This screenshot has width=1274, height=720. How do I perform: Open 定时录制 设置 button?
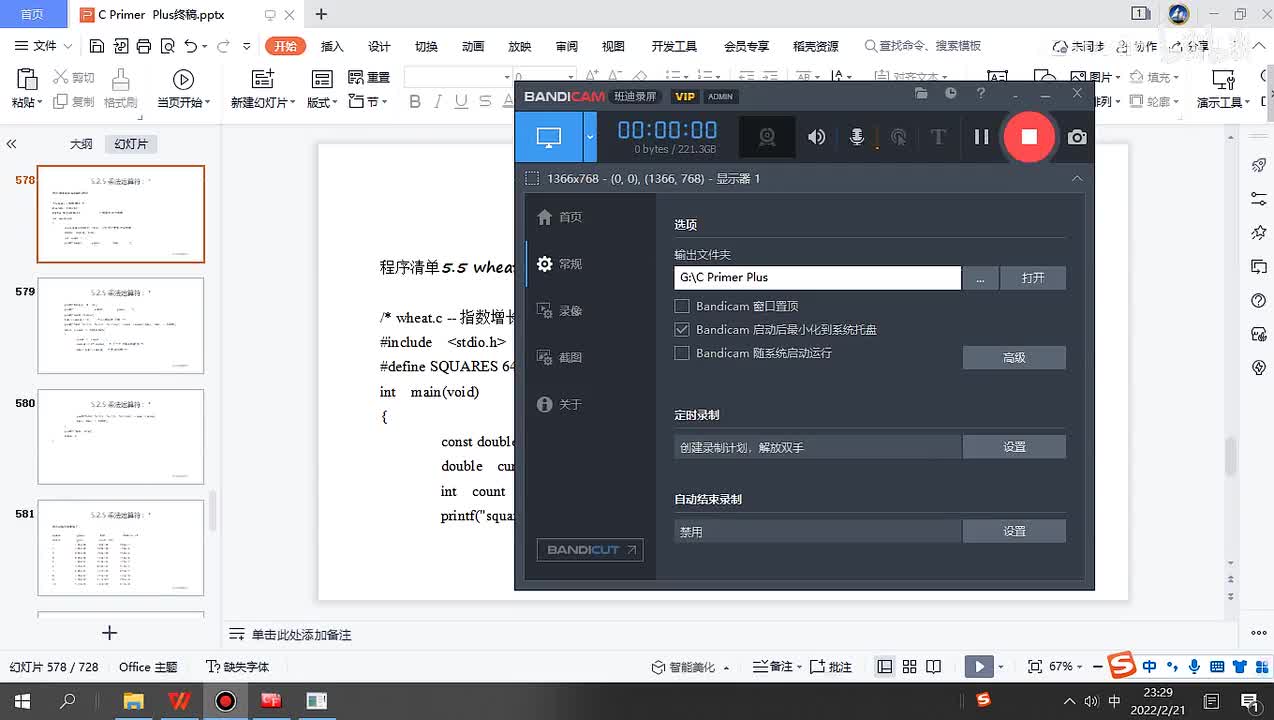(1014, 447)
